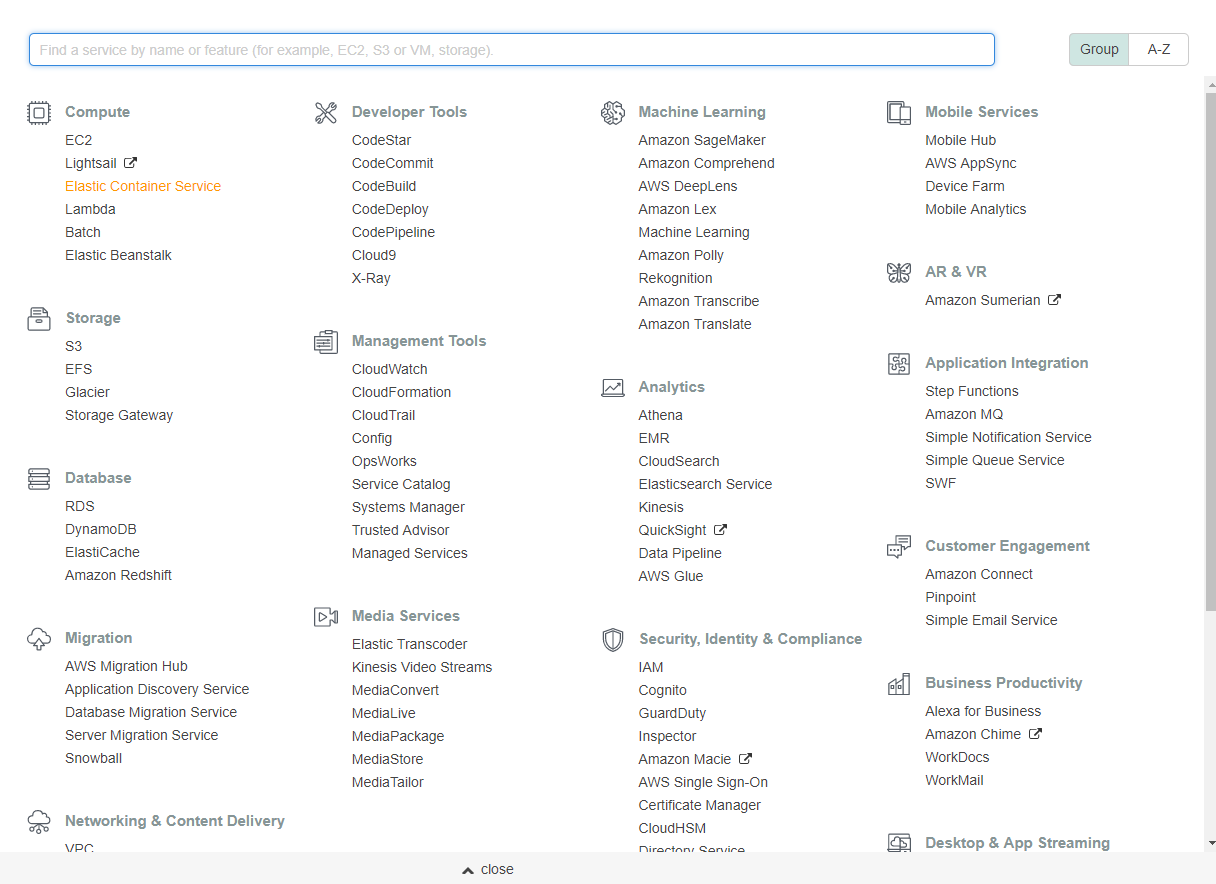
Task: Click the Media Services video icon
Action: click(x=326, y=616)
